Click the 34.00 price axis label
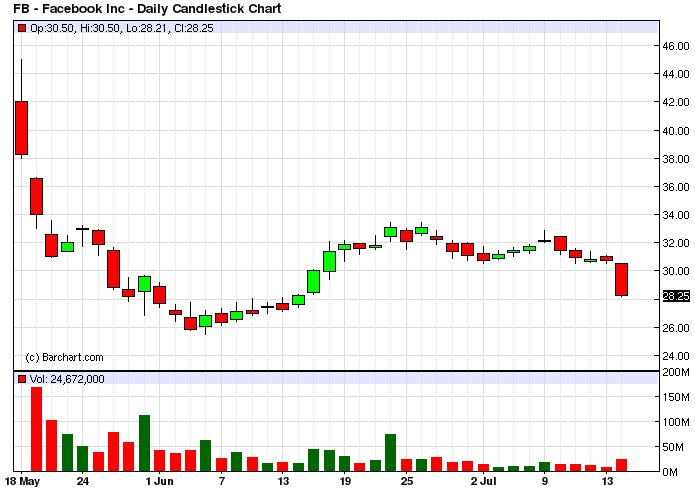Viewport: 695px width, 490px height. (x=676, y=215)
